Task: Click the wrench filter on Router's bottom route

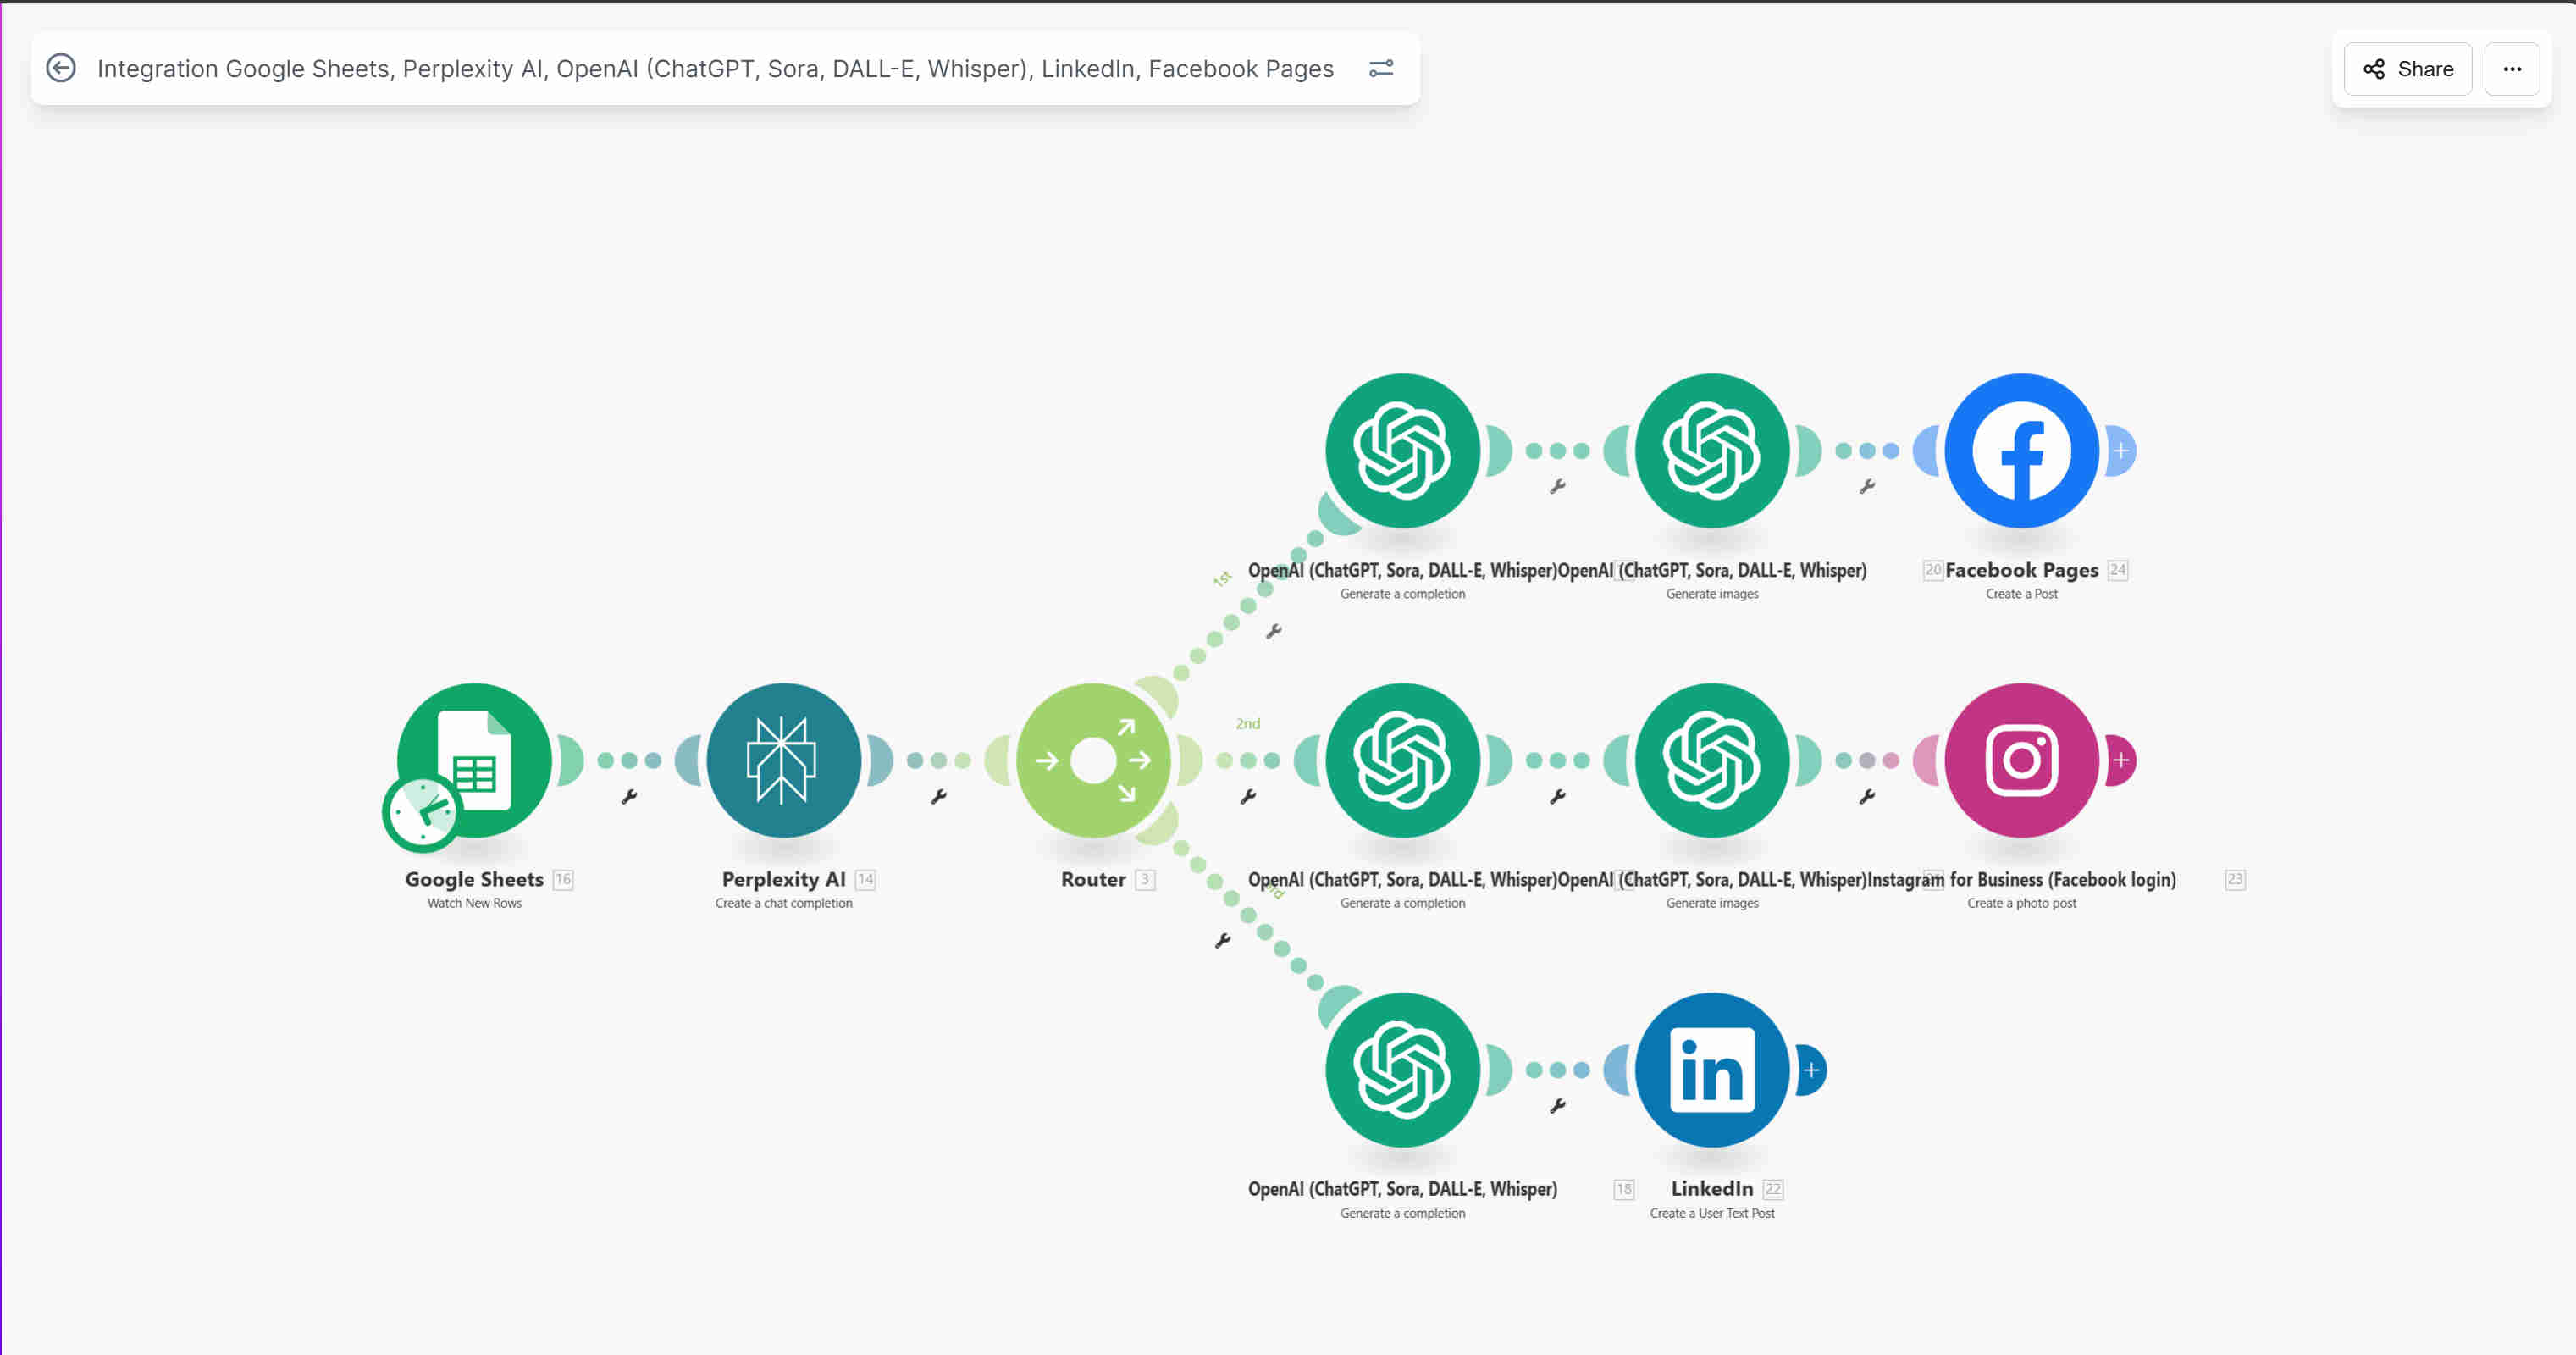Action: click(x=1222, y=940)
